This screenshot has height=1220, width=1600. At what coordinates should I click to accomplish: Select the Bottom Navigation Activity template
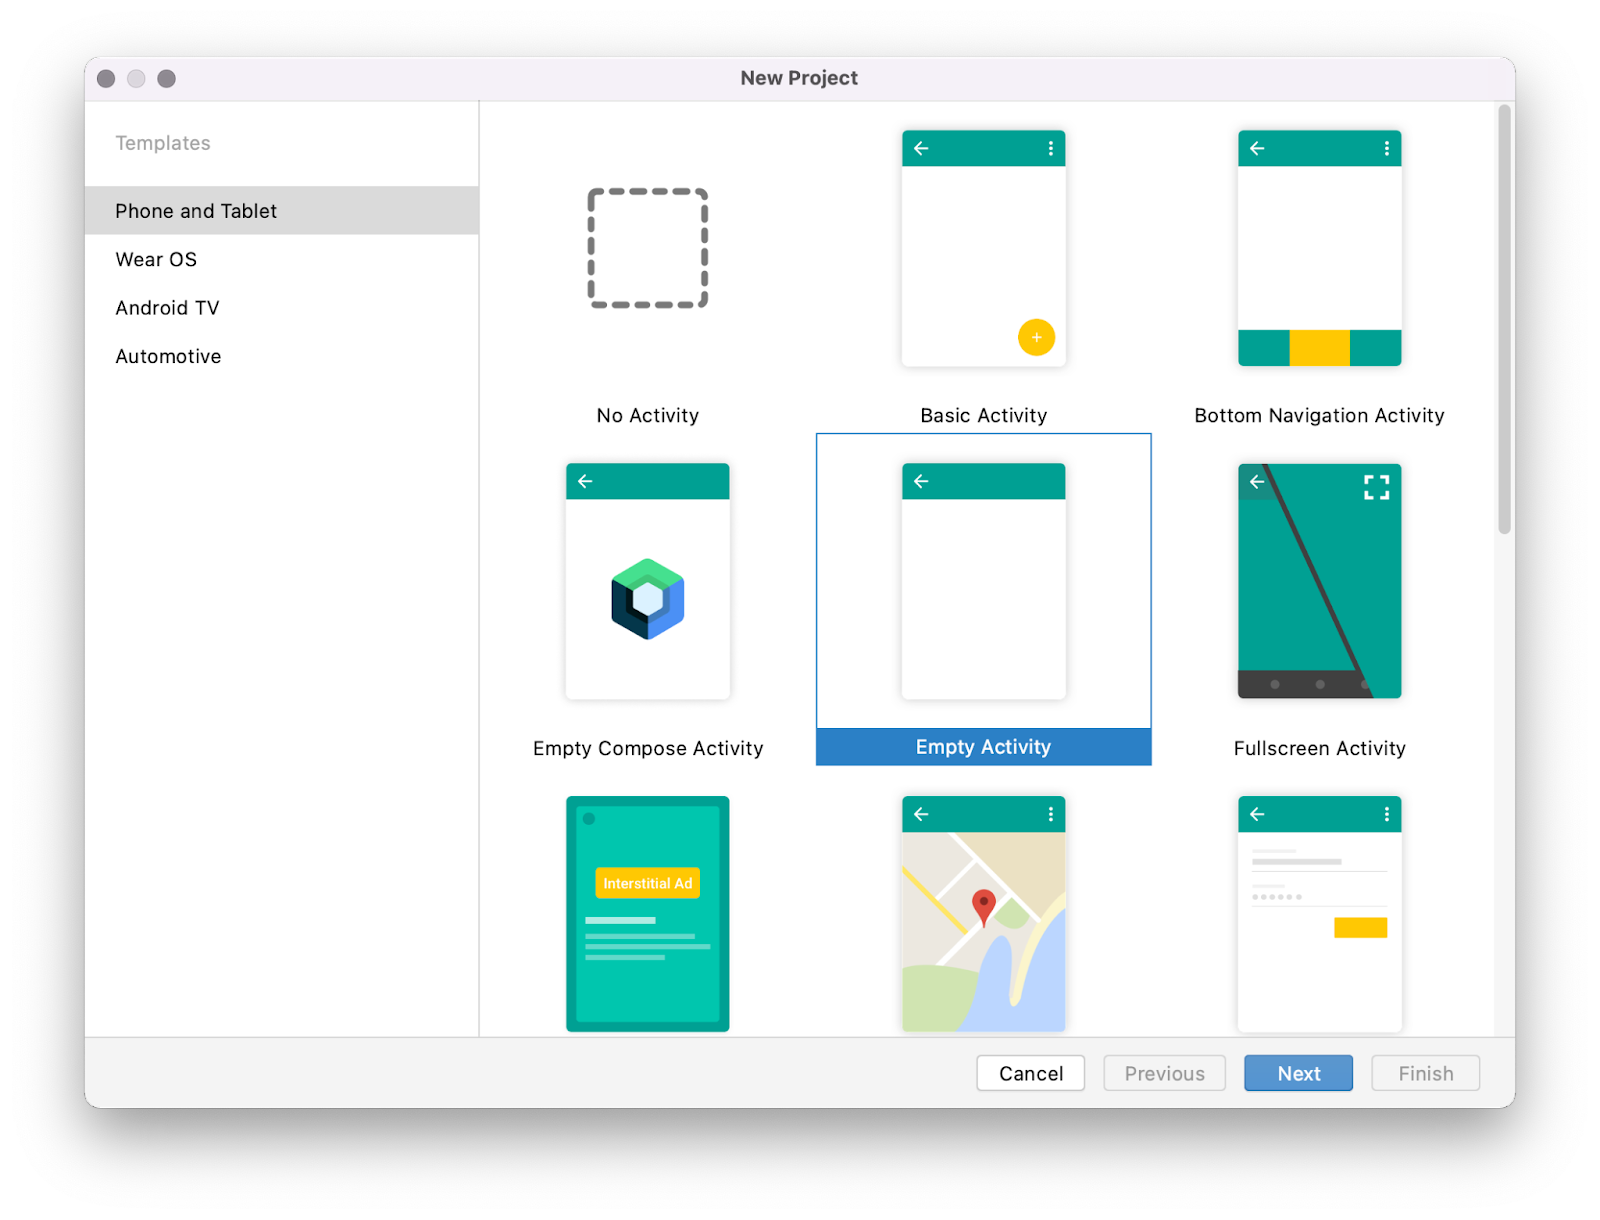point(1319,250)
